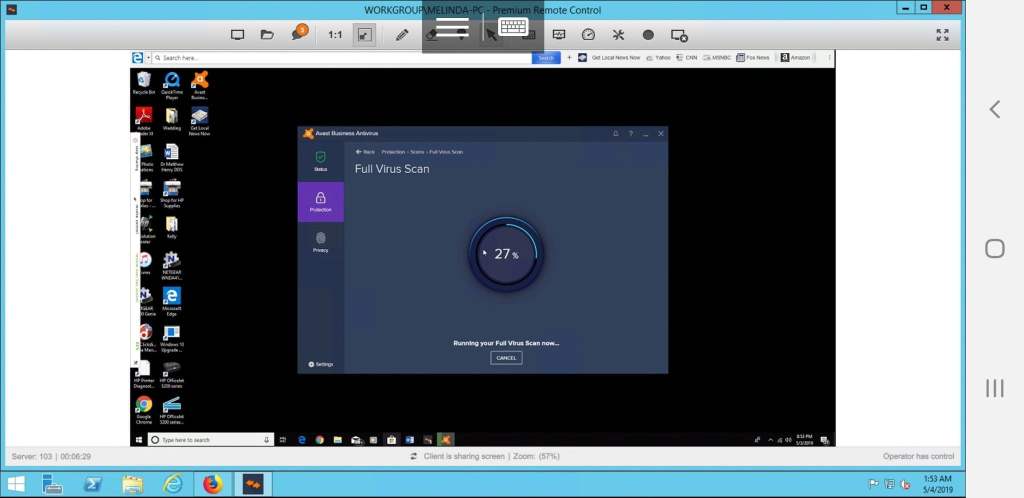Viewport: 1024px width, 498px height.
Task: Open Task View on the remote taskbar
Action: coord(283,440)
